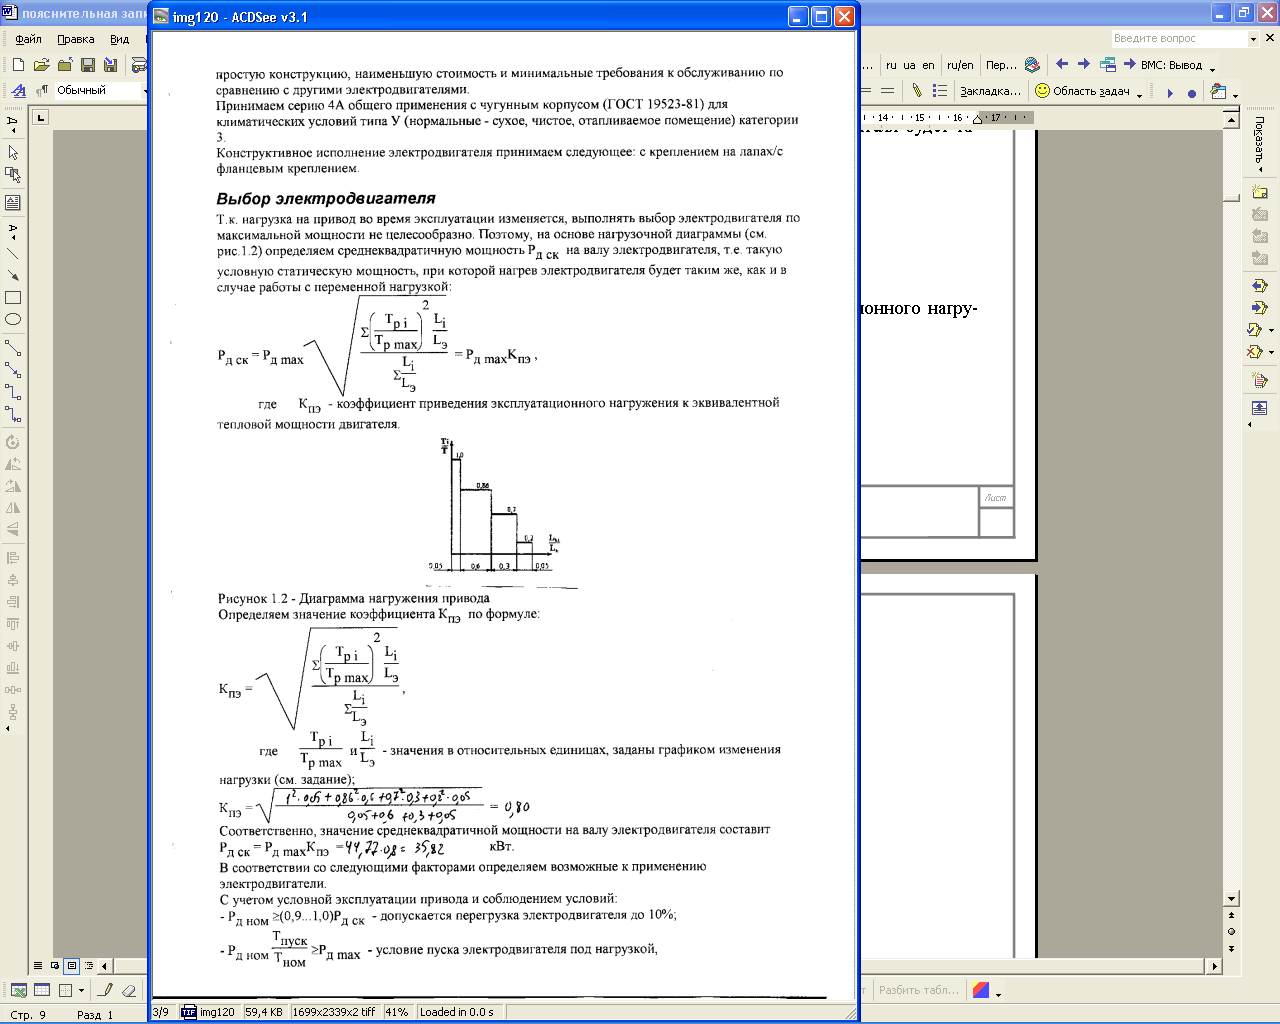This screenshot has height=1024, width=1280.
Task: Click the tab stop selector at ruler corner
Action: point(40,117)
